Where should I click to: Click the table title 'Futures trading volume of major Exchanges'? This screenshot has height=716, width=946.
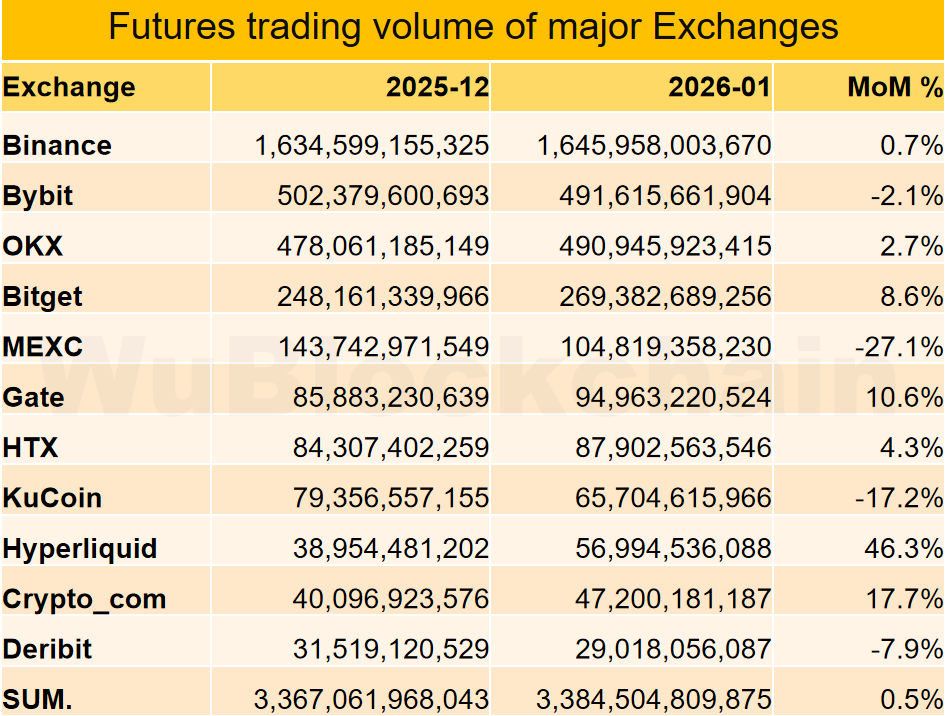(473, 27)
